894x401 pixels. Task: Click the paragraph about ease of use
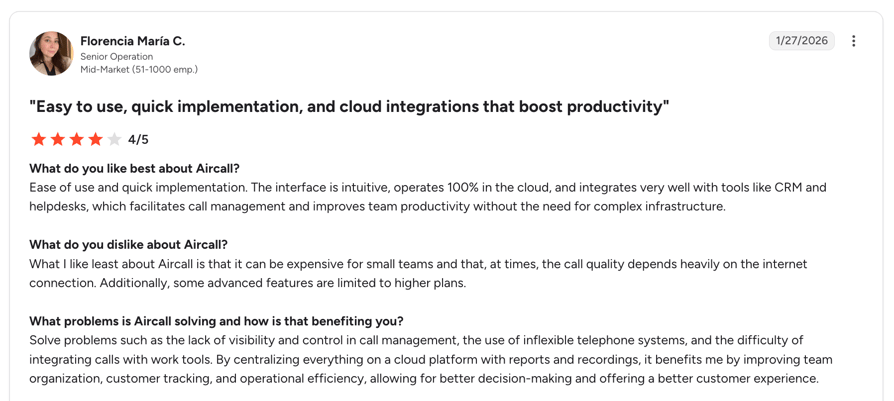click(428, 197)
